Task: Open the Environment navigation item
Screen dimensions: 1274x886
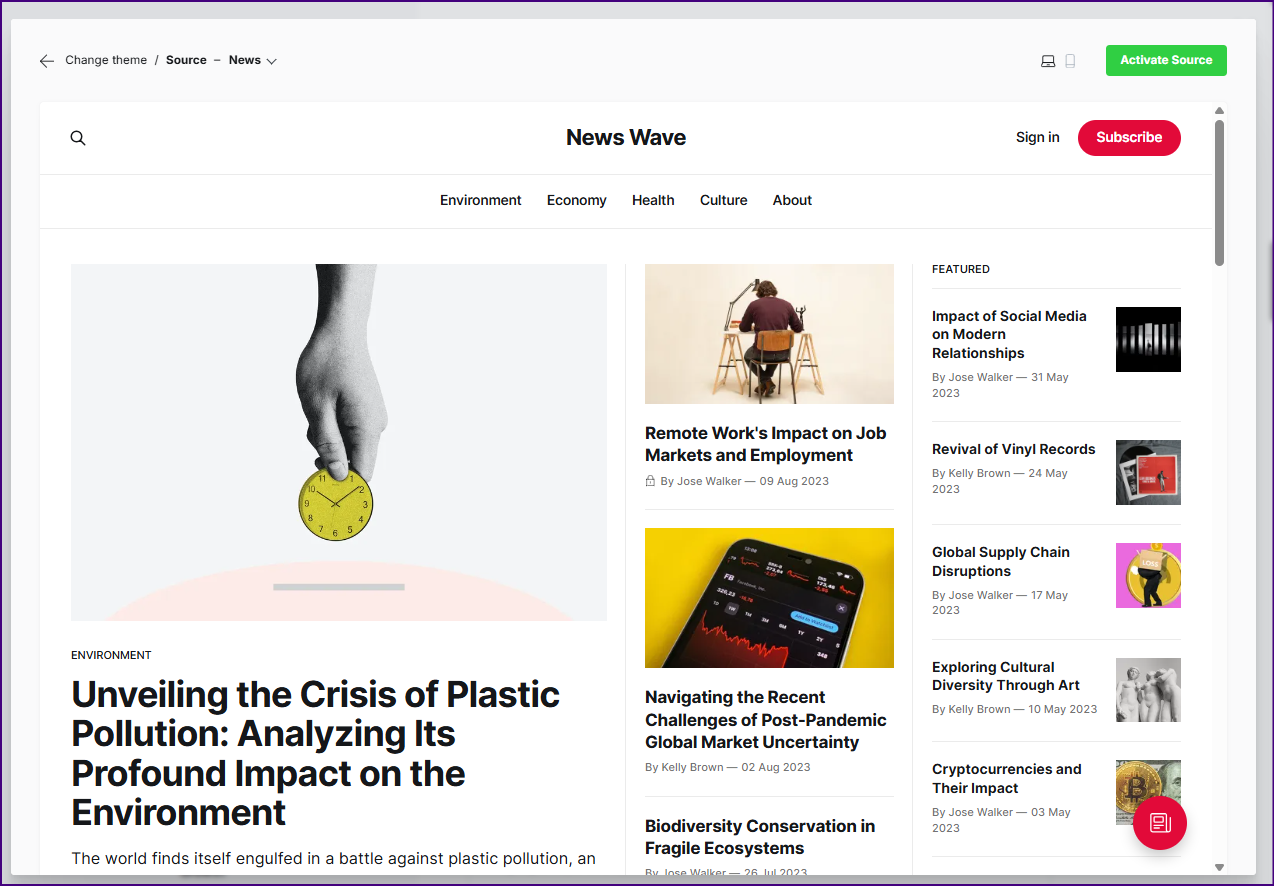Action: 481,200
